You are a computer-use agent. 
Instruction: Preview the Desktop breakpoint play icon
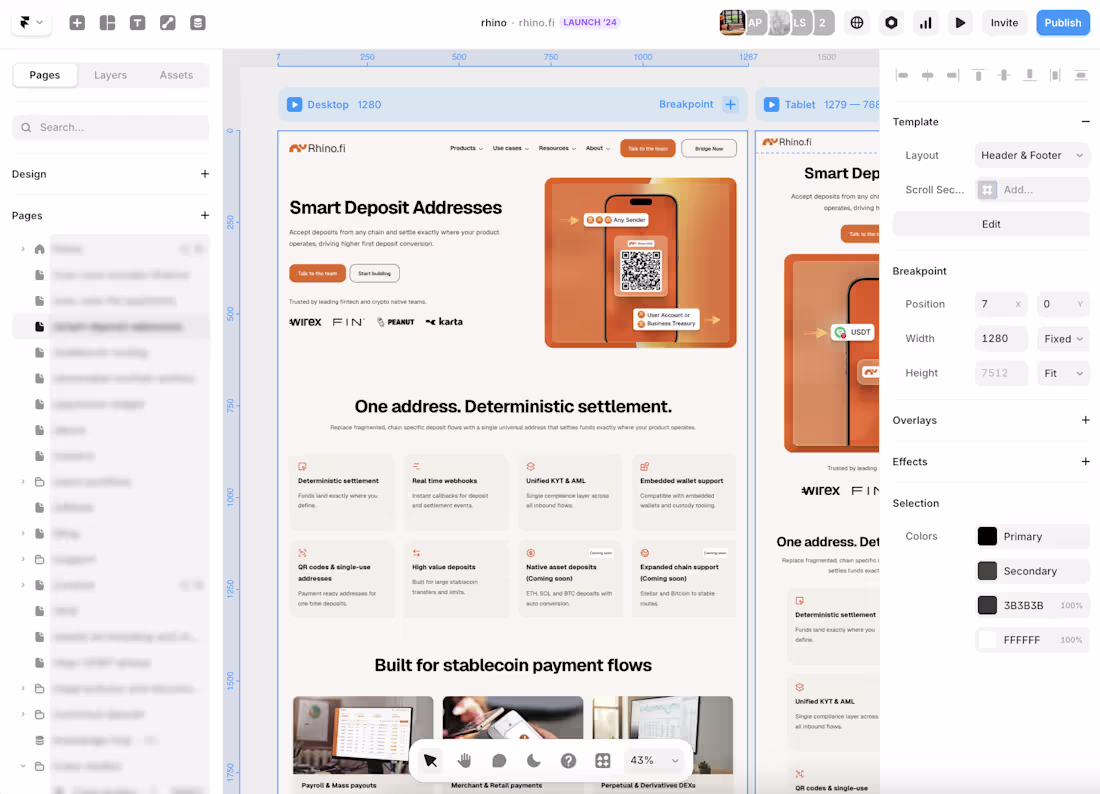(295, 105)
